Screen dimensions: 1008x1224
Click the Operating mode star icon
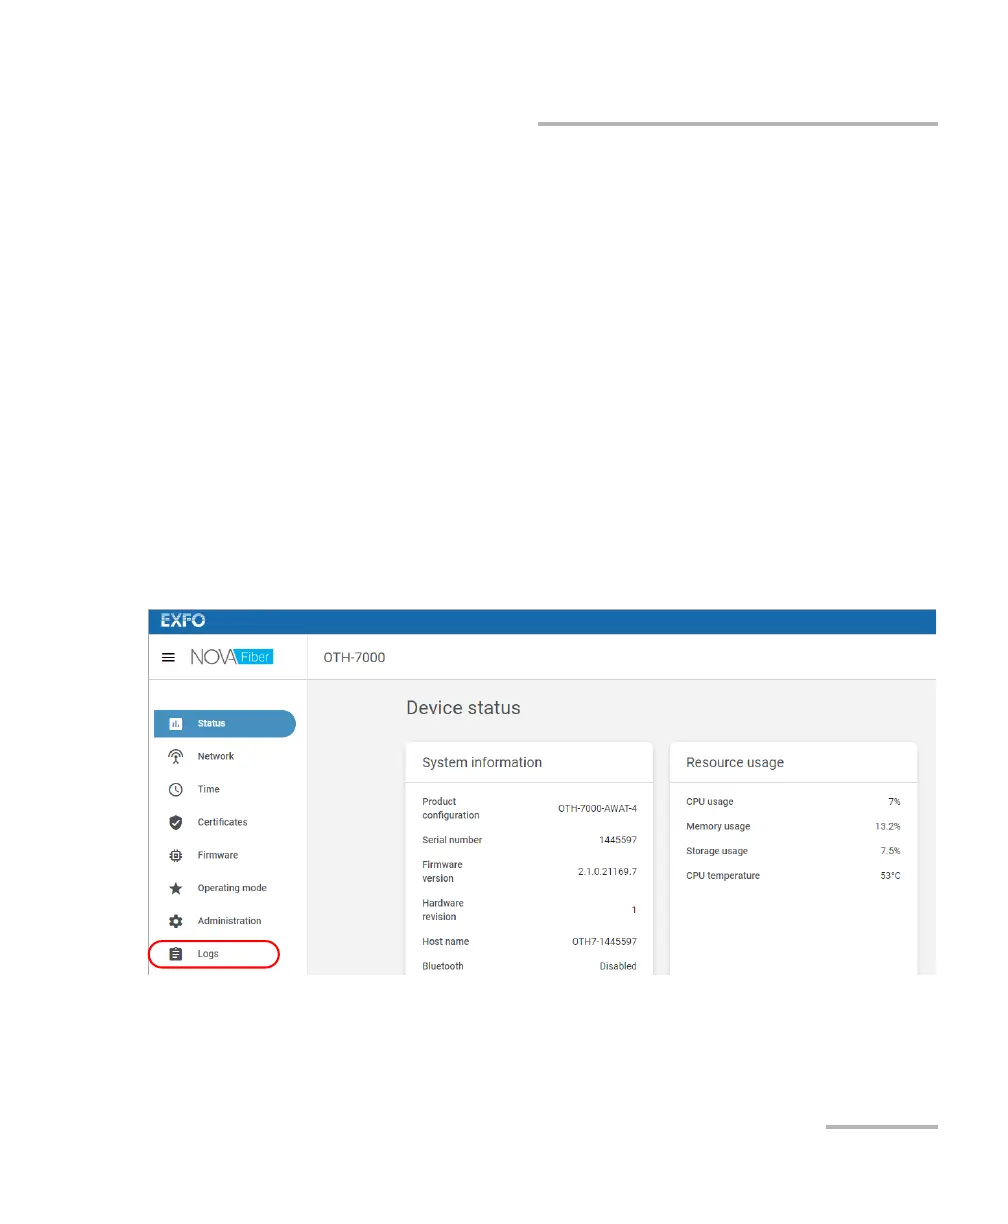(x=176, y=888)
